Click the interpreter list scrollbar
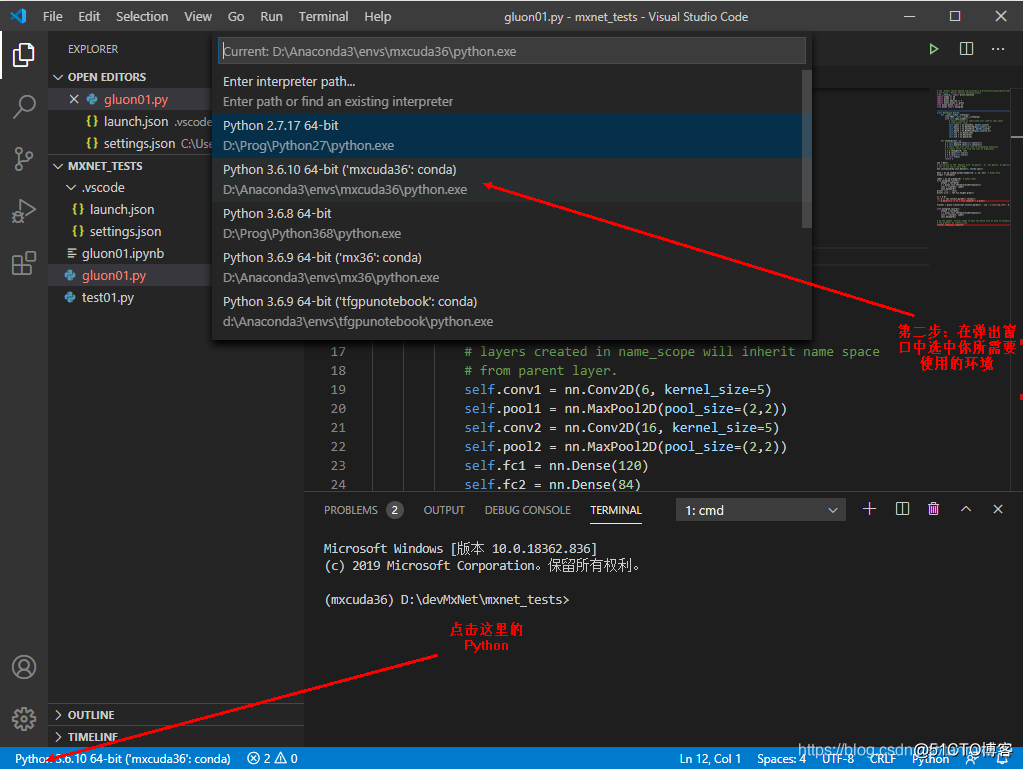Image resolution: width=1023 pixels, height=769 pixels. [x=806, y=149]
